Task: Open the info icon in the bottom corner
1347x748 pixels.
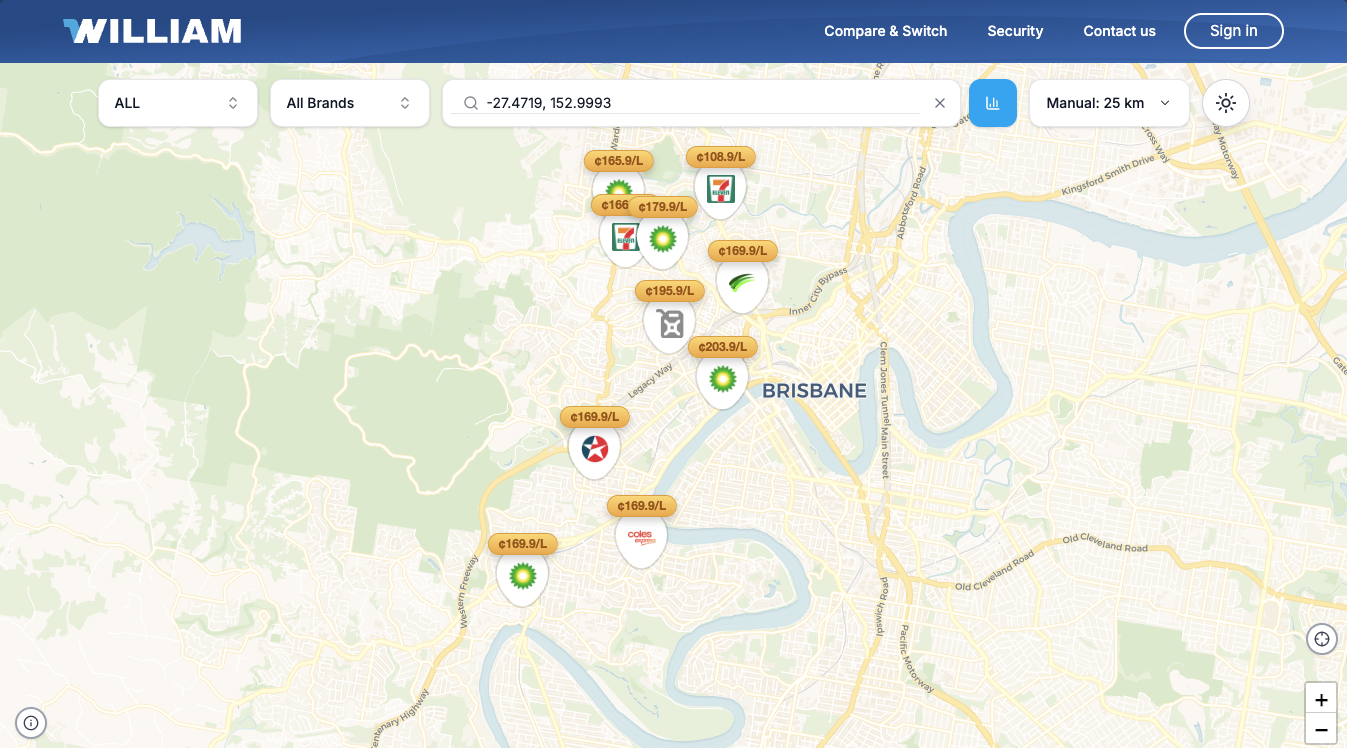Action: pyautogui.click(x=30, y=722)
